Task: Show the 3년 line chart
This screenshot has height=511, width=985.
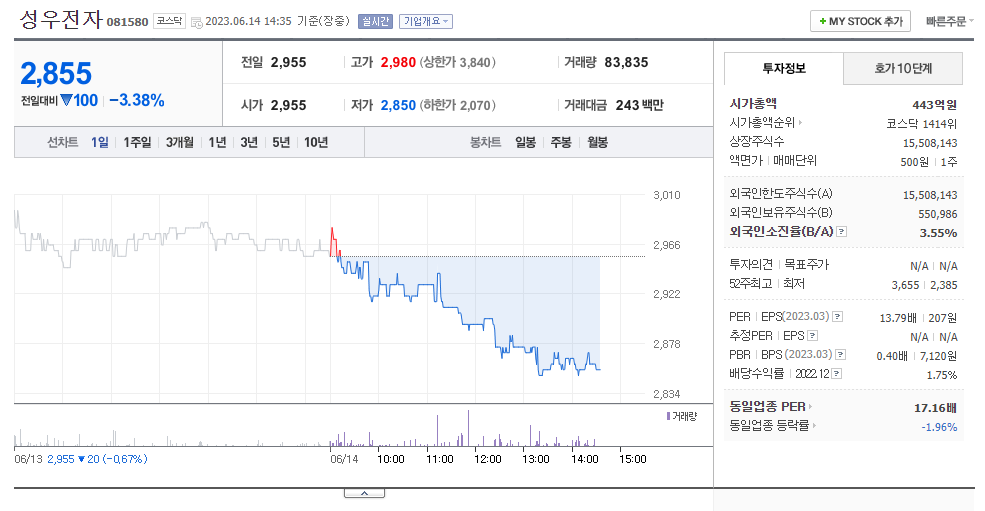Action: pyautogui.click(x=249, y=143)
